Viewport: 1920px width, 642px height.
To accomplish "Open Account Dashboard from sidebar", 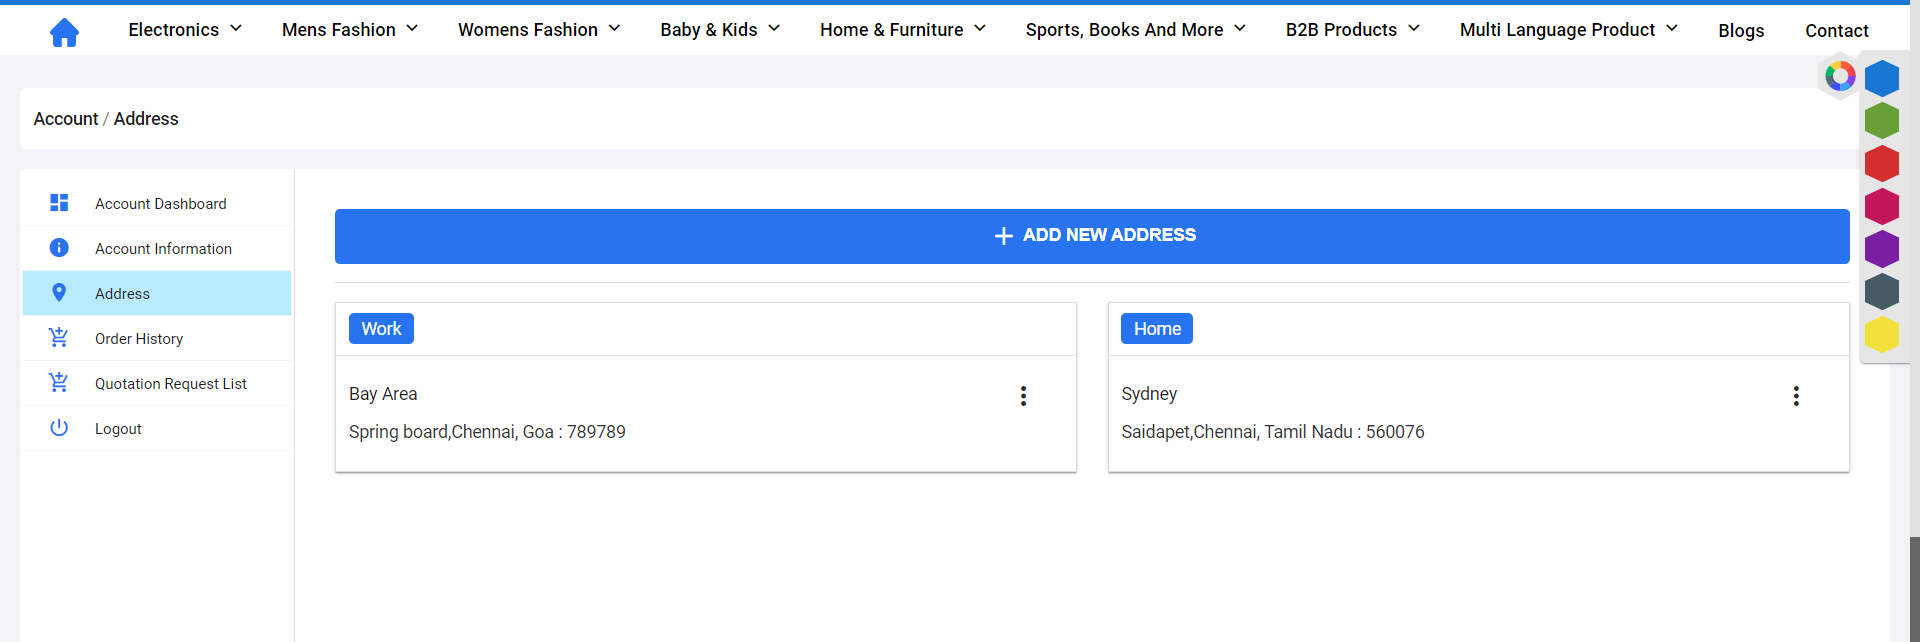I will [157, 203].
